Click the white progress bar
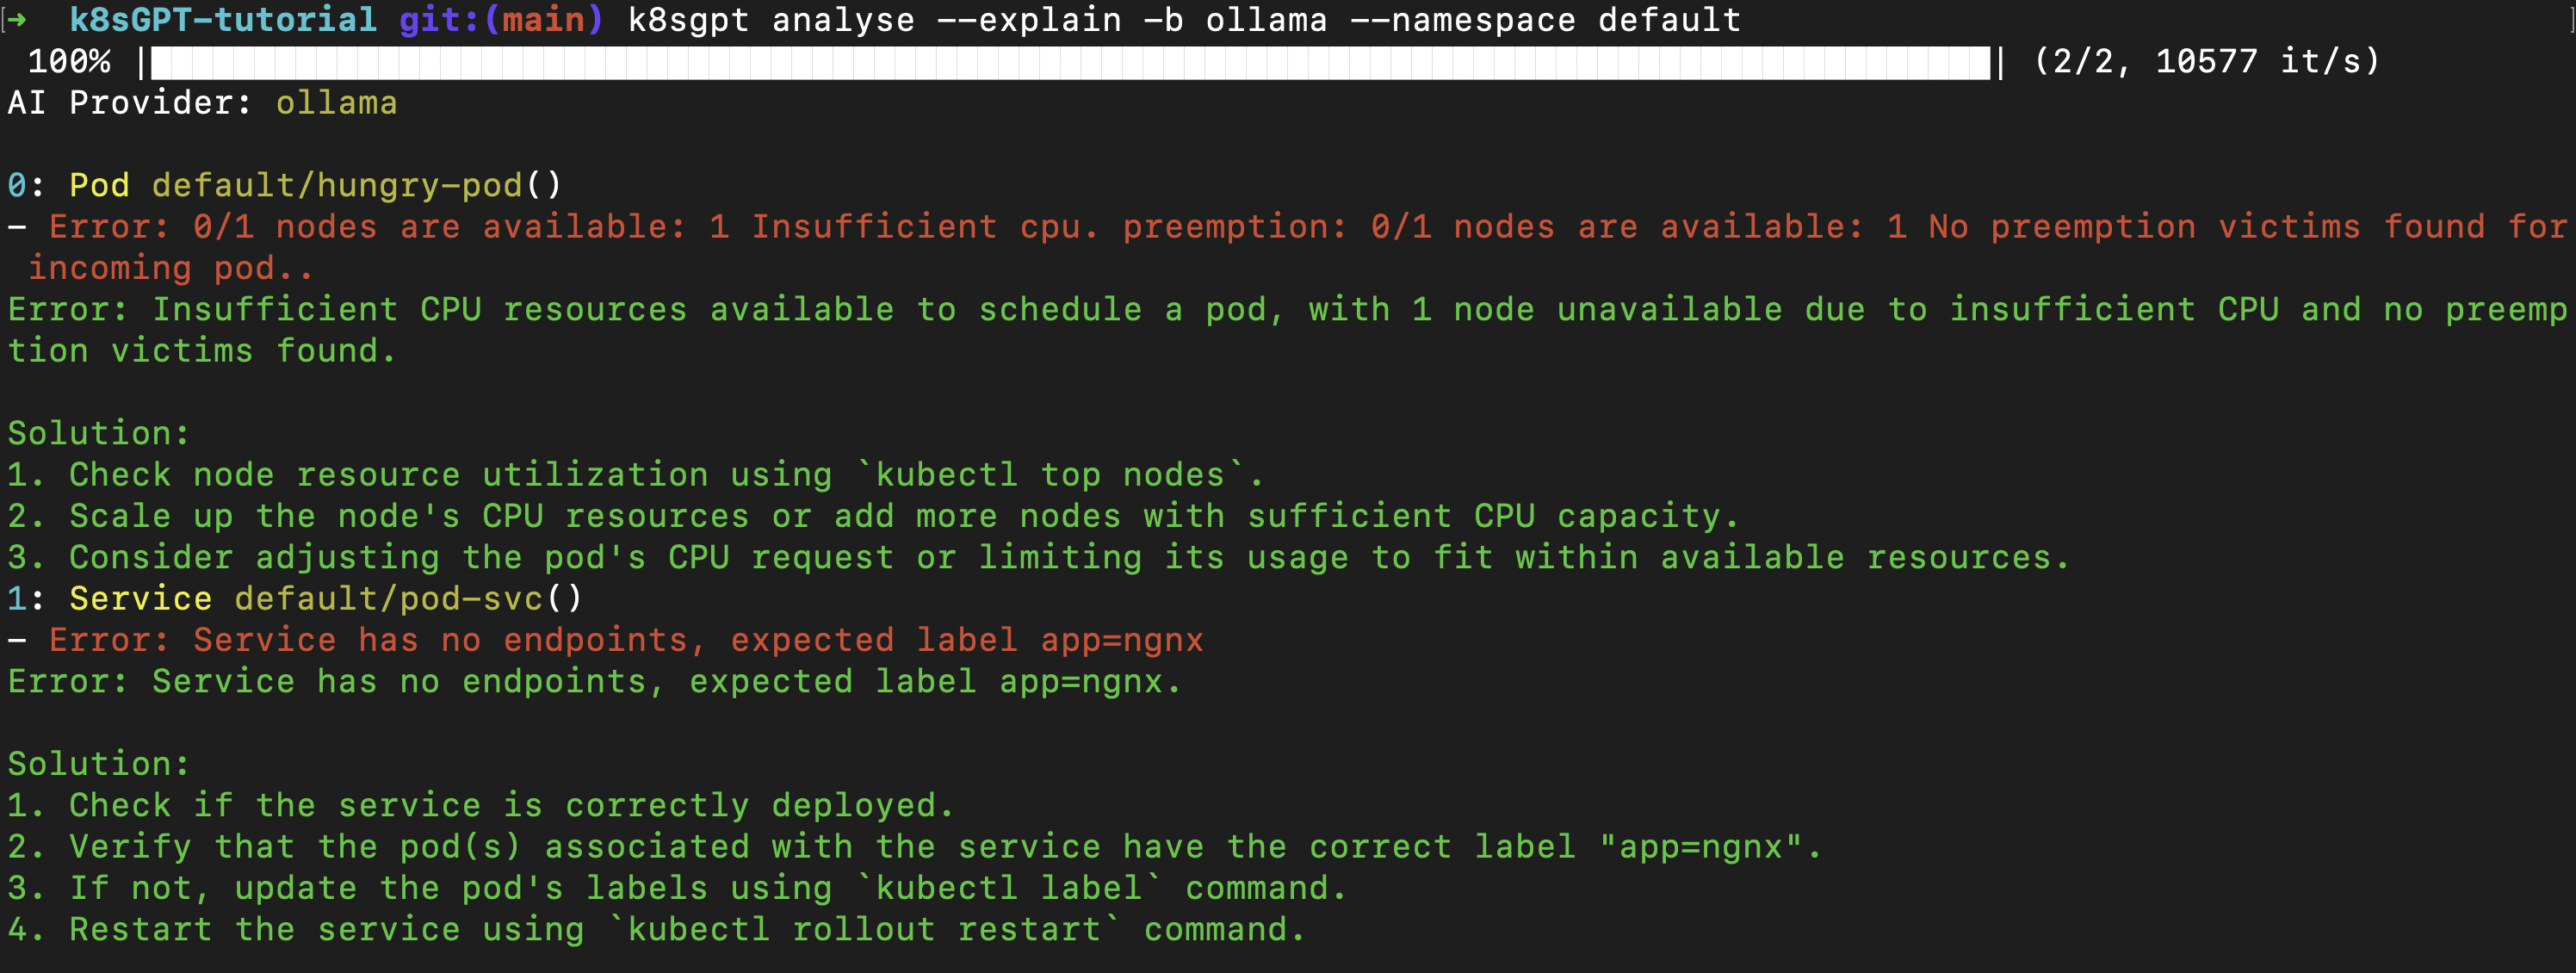This screenshot has height=973, width=2576. (1070, 62)
